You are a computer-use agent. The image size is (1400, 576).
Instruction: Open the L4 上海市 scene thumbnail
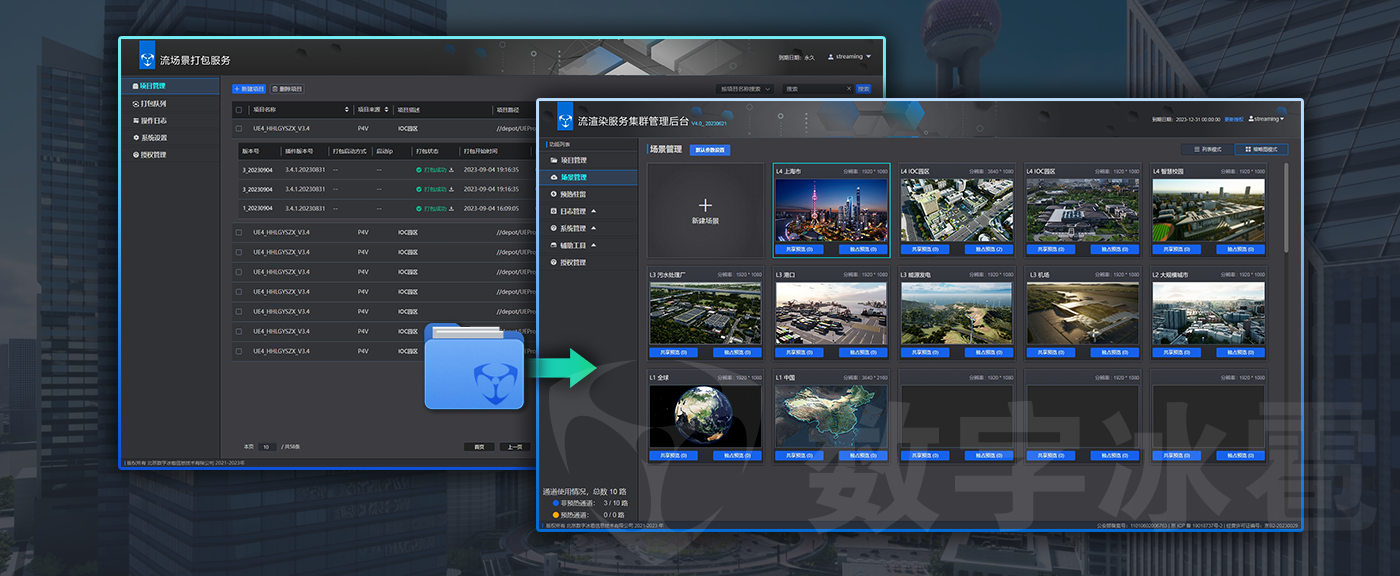pos(831,210)
